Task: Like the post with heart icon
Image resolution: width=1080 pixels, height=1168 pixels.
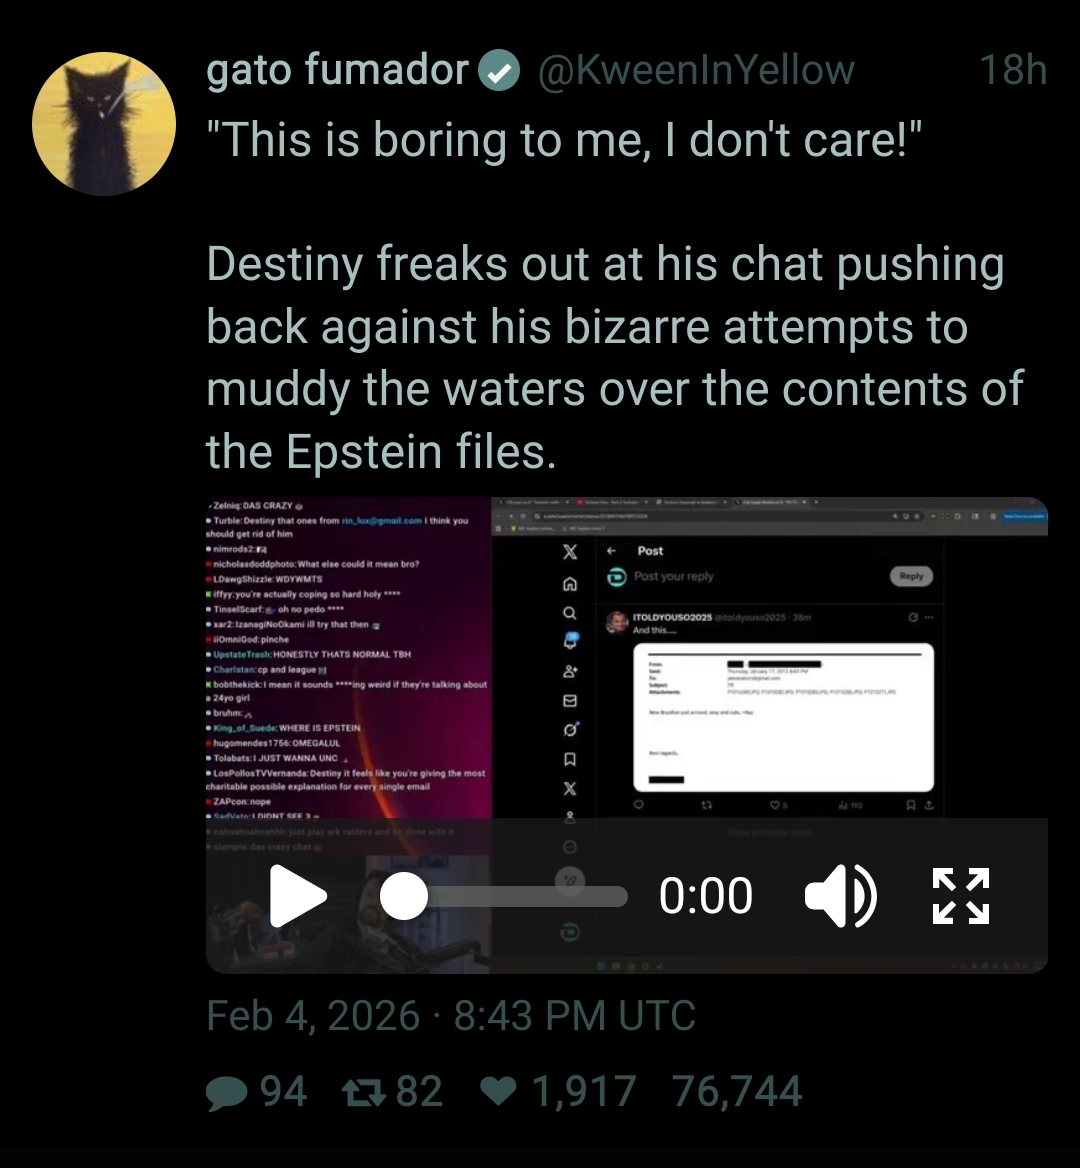Action: tap(499, 1092)
